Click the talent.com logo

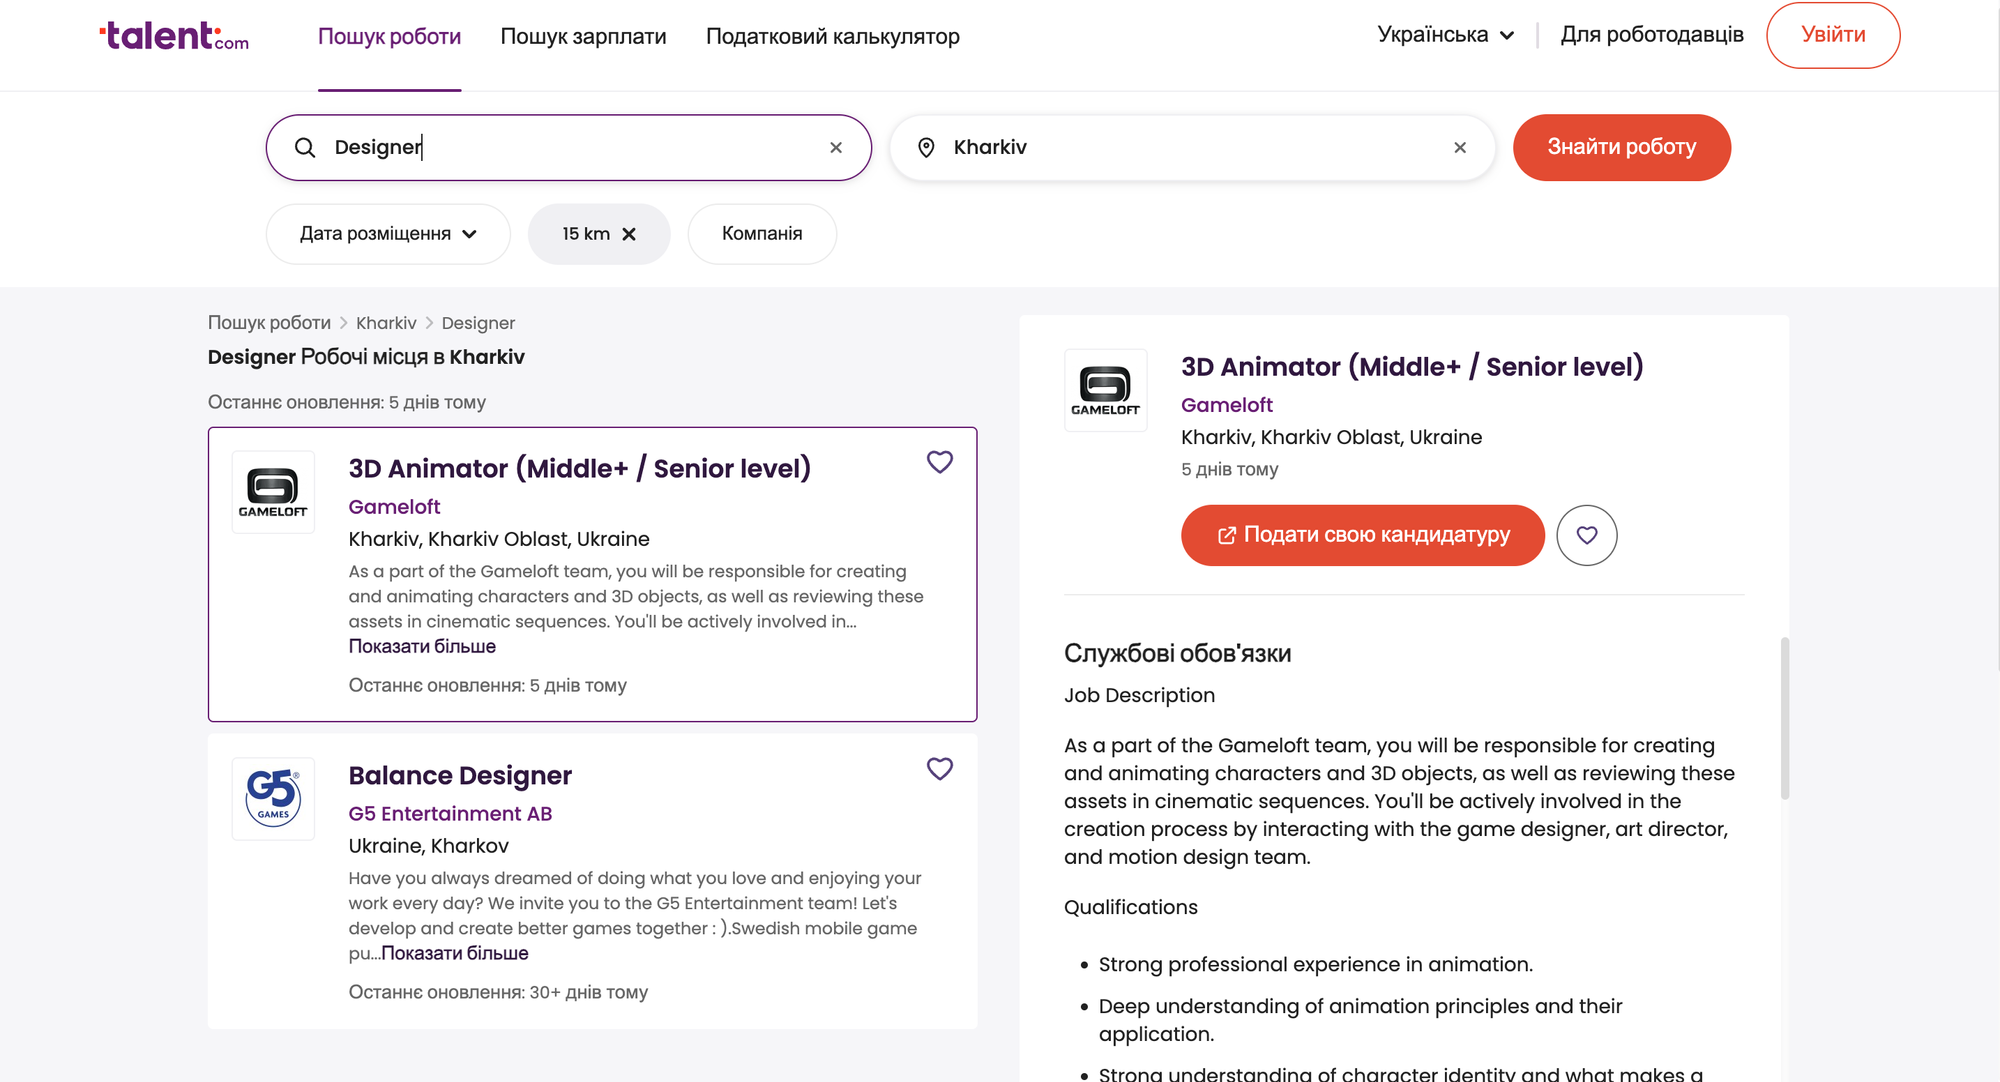pos(174,36)
